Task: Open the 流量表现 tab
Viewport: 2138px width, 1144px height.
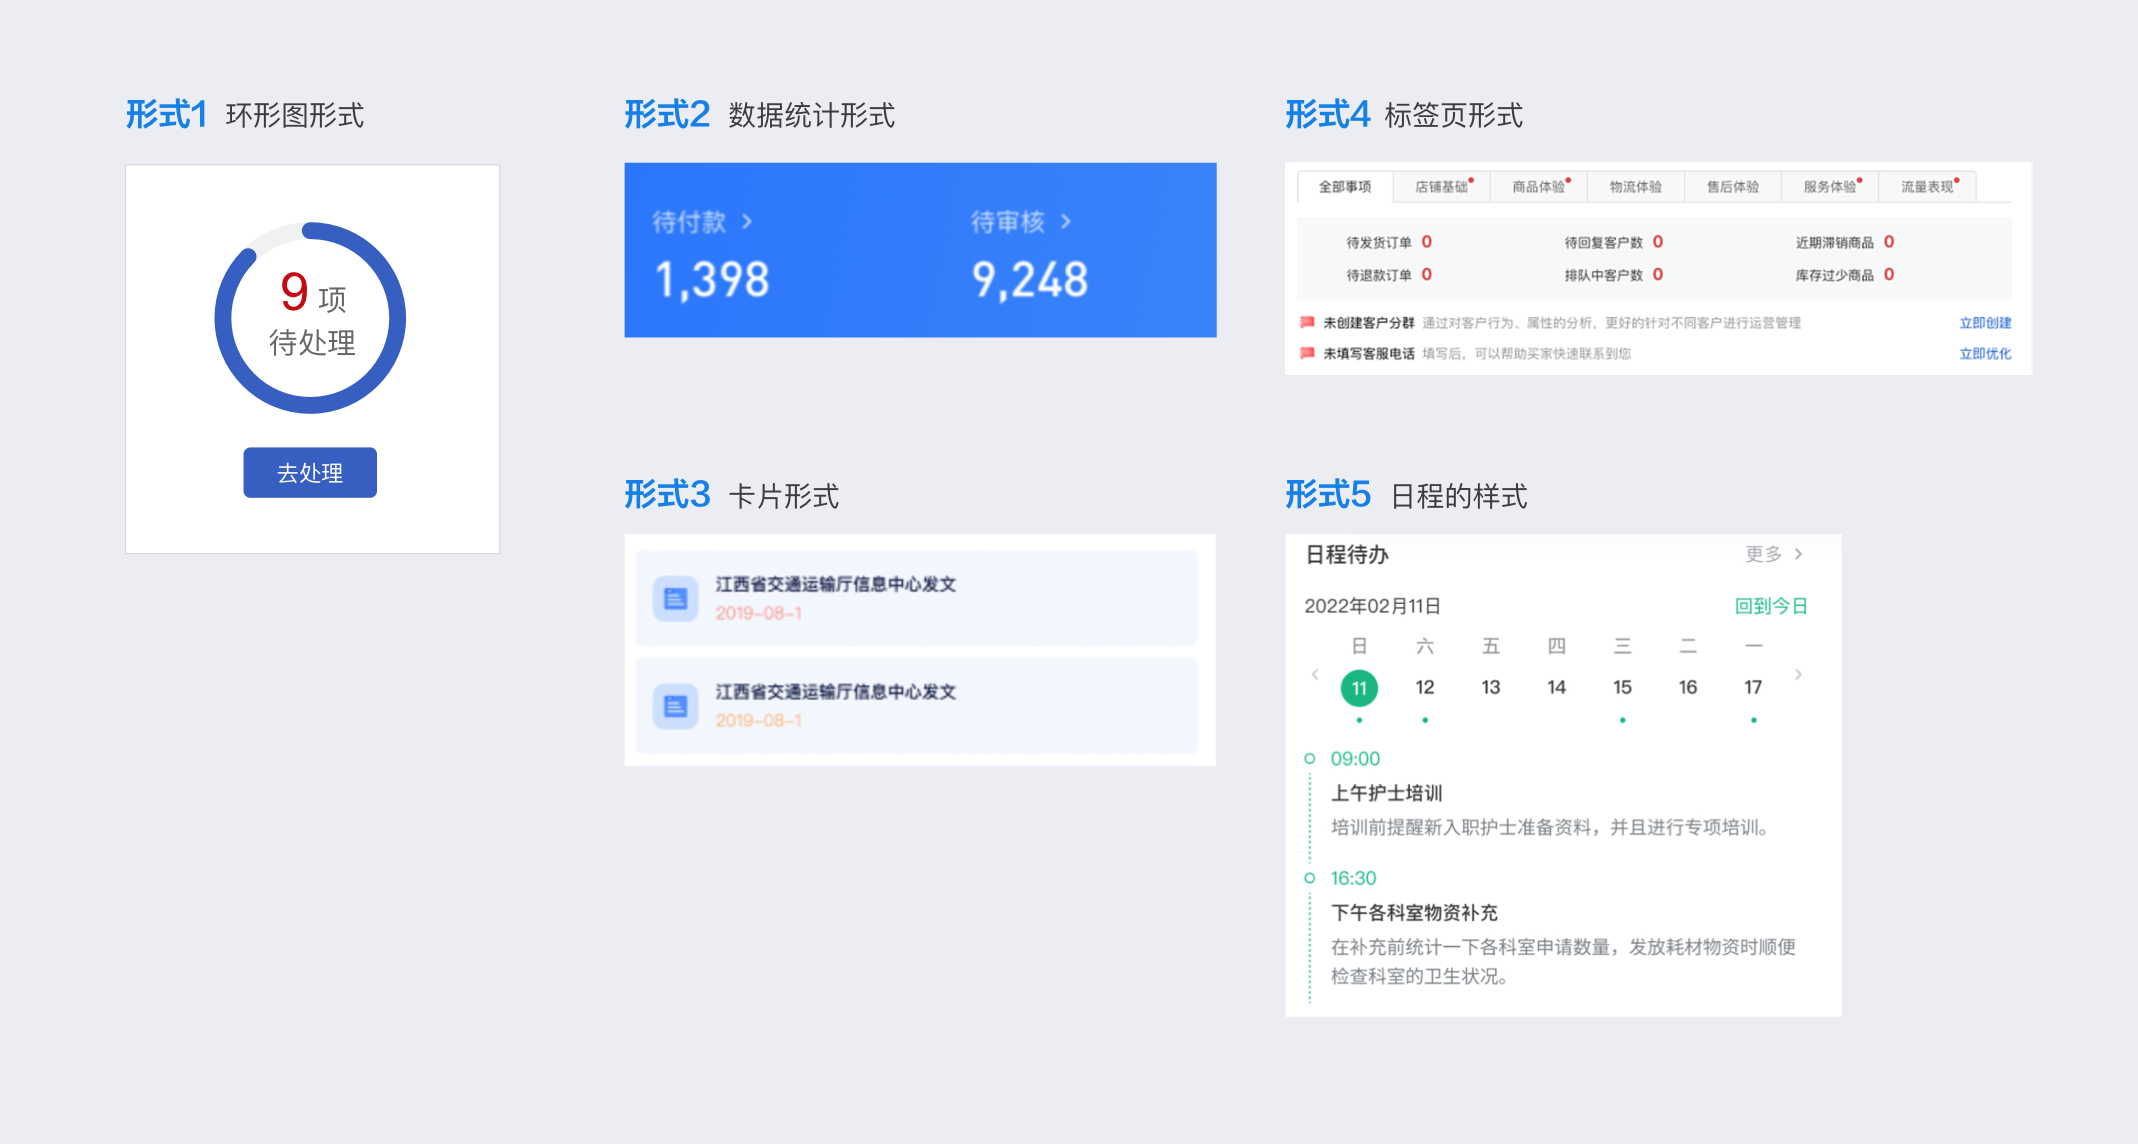Action: pos(1927,187)
